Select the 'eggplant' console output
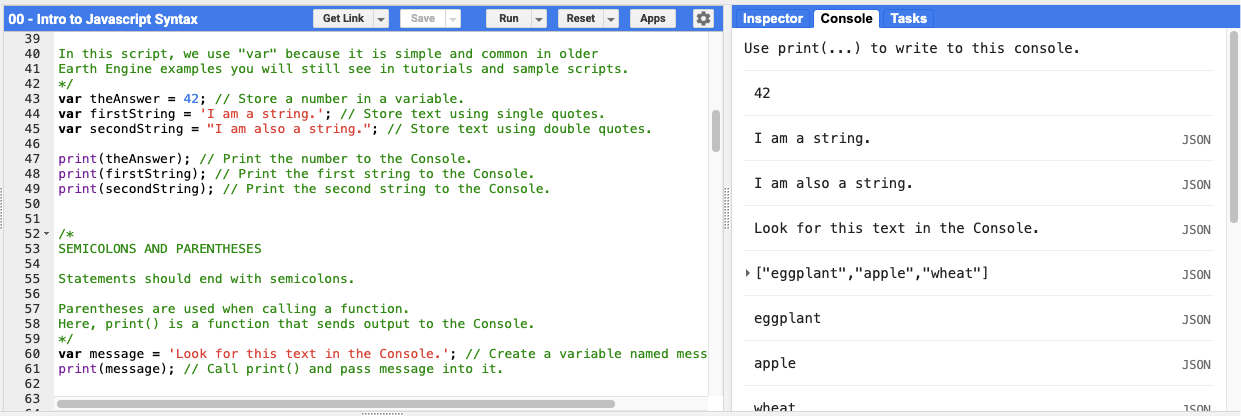The image size is (1241, 416). (x=787, y=319)
